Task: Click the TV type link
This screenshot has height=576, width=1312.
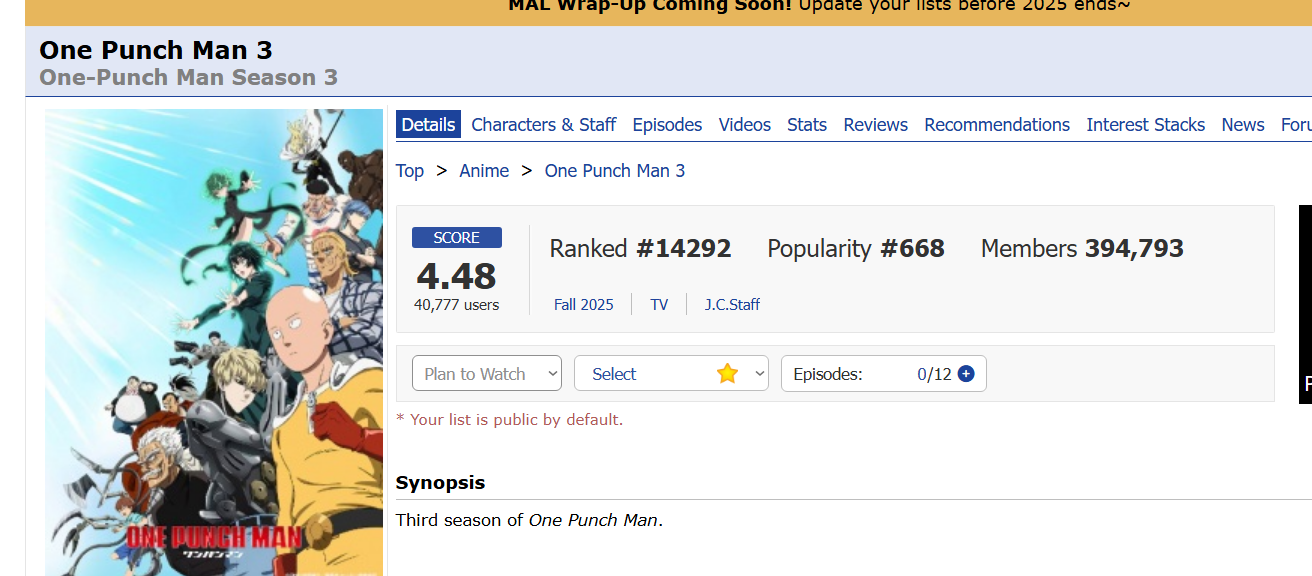Action: (x=659, y=305)
